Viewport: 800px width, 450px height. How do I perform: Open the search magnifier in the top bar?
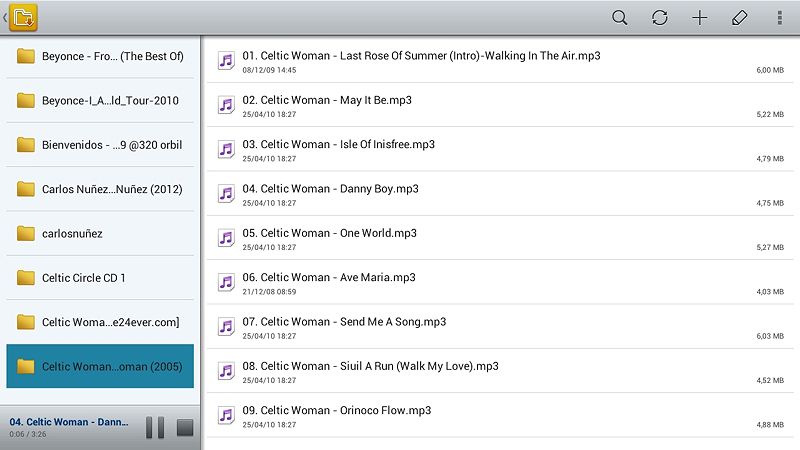[x=619, y=18]
